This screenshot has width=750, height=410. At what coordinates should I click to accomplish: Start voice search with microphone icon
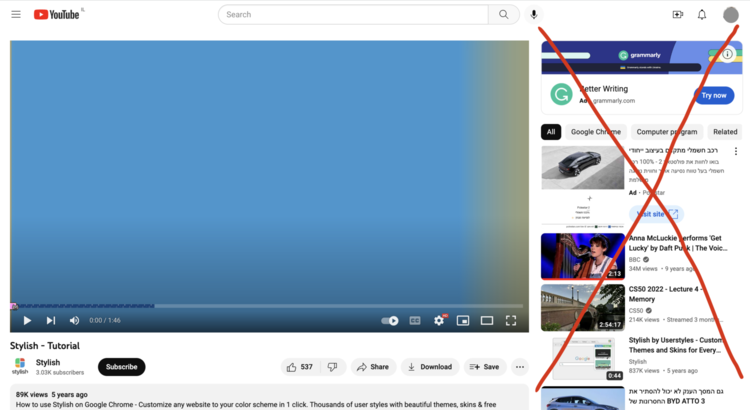tap(534, 14)
